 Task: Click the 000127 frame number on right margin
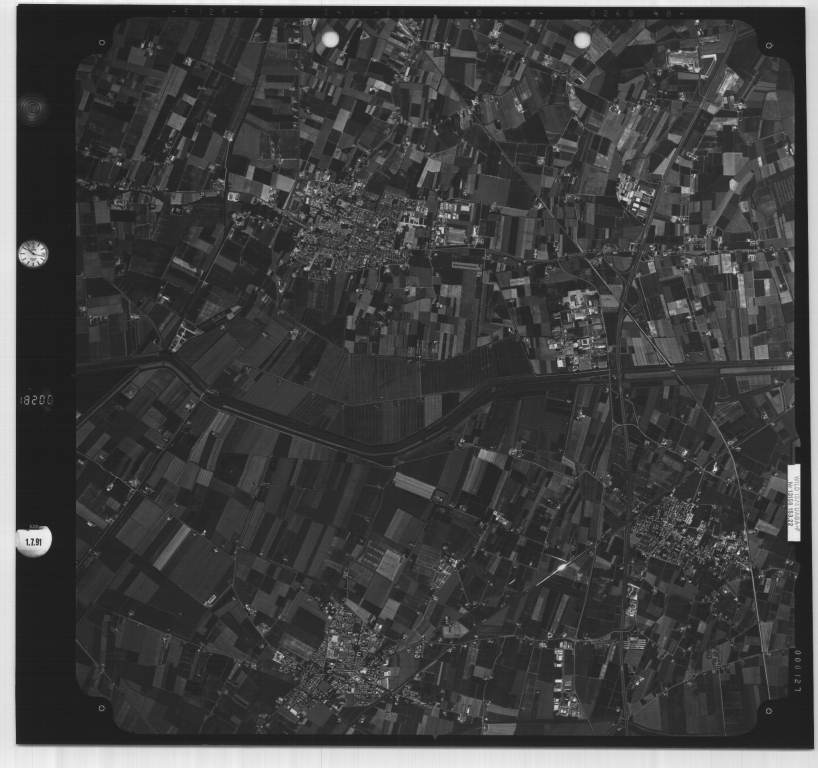pyautogui.click(x=797, y=668)
